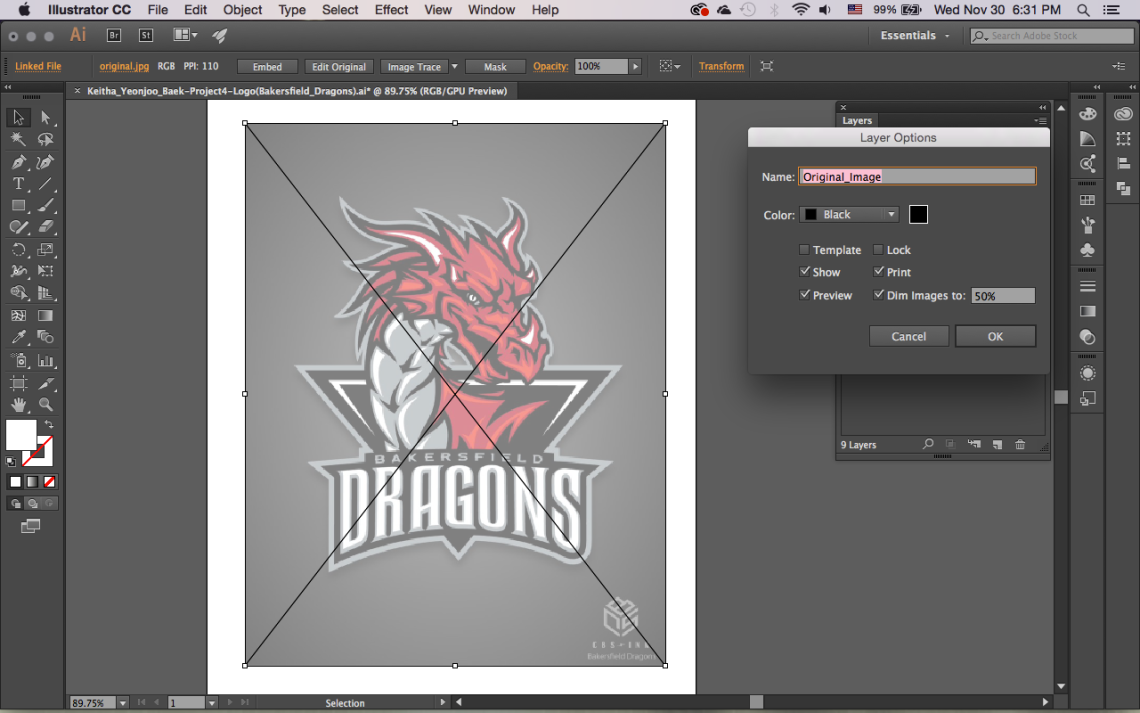Open the original.jpg linked file link
The image size is (1140, 713).
[x=124, y=65]
